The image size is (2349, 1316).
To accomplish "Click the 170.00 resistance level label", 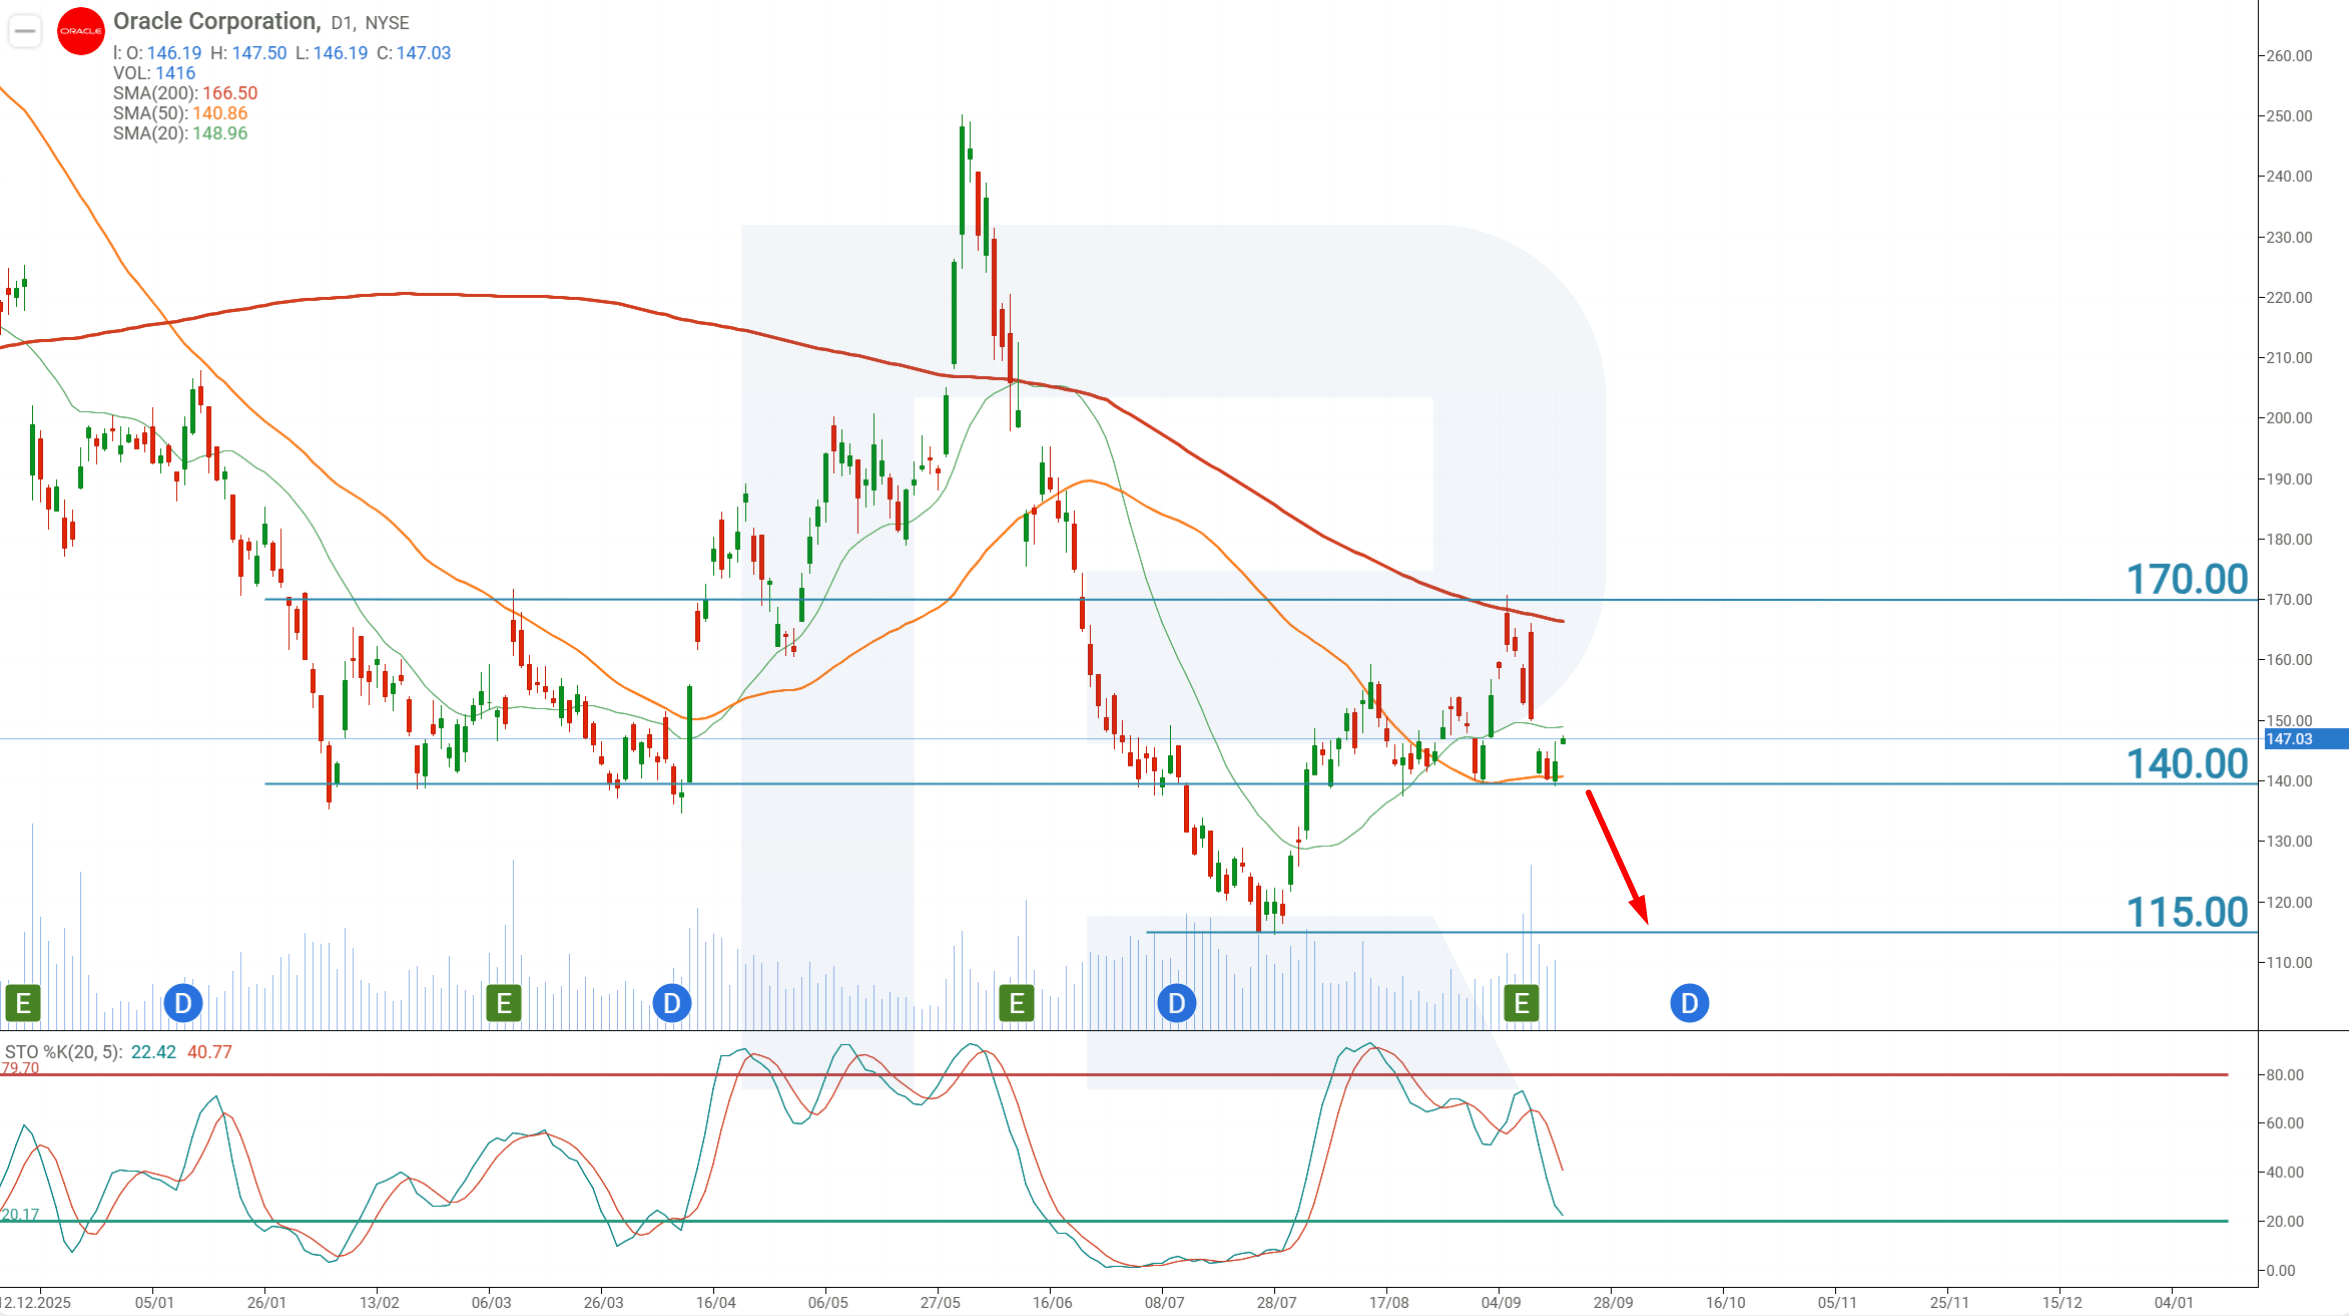I will coord(2187,579).
